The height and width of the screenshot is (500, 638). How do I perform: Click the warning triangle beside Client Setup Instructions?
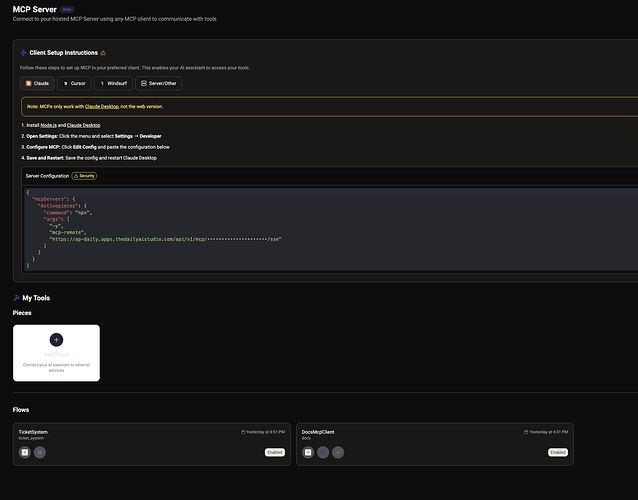[103, 53]
